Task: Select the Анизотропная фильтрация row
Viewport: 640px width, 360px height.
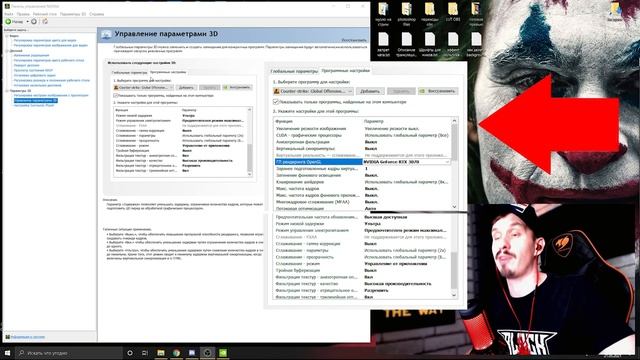Action: point(363,142)
